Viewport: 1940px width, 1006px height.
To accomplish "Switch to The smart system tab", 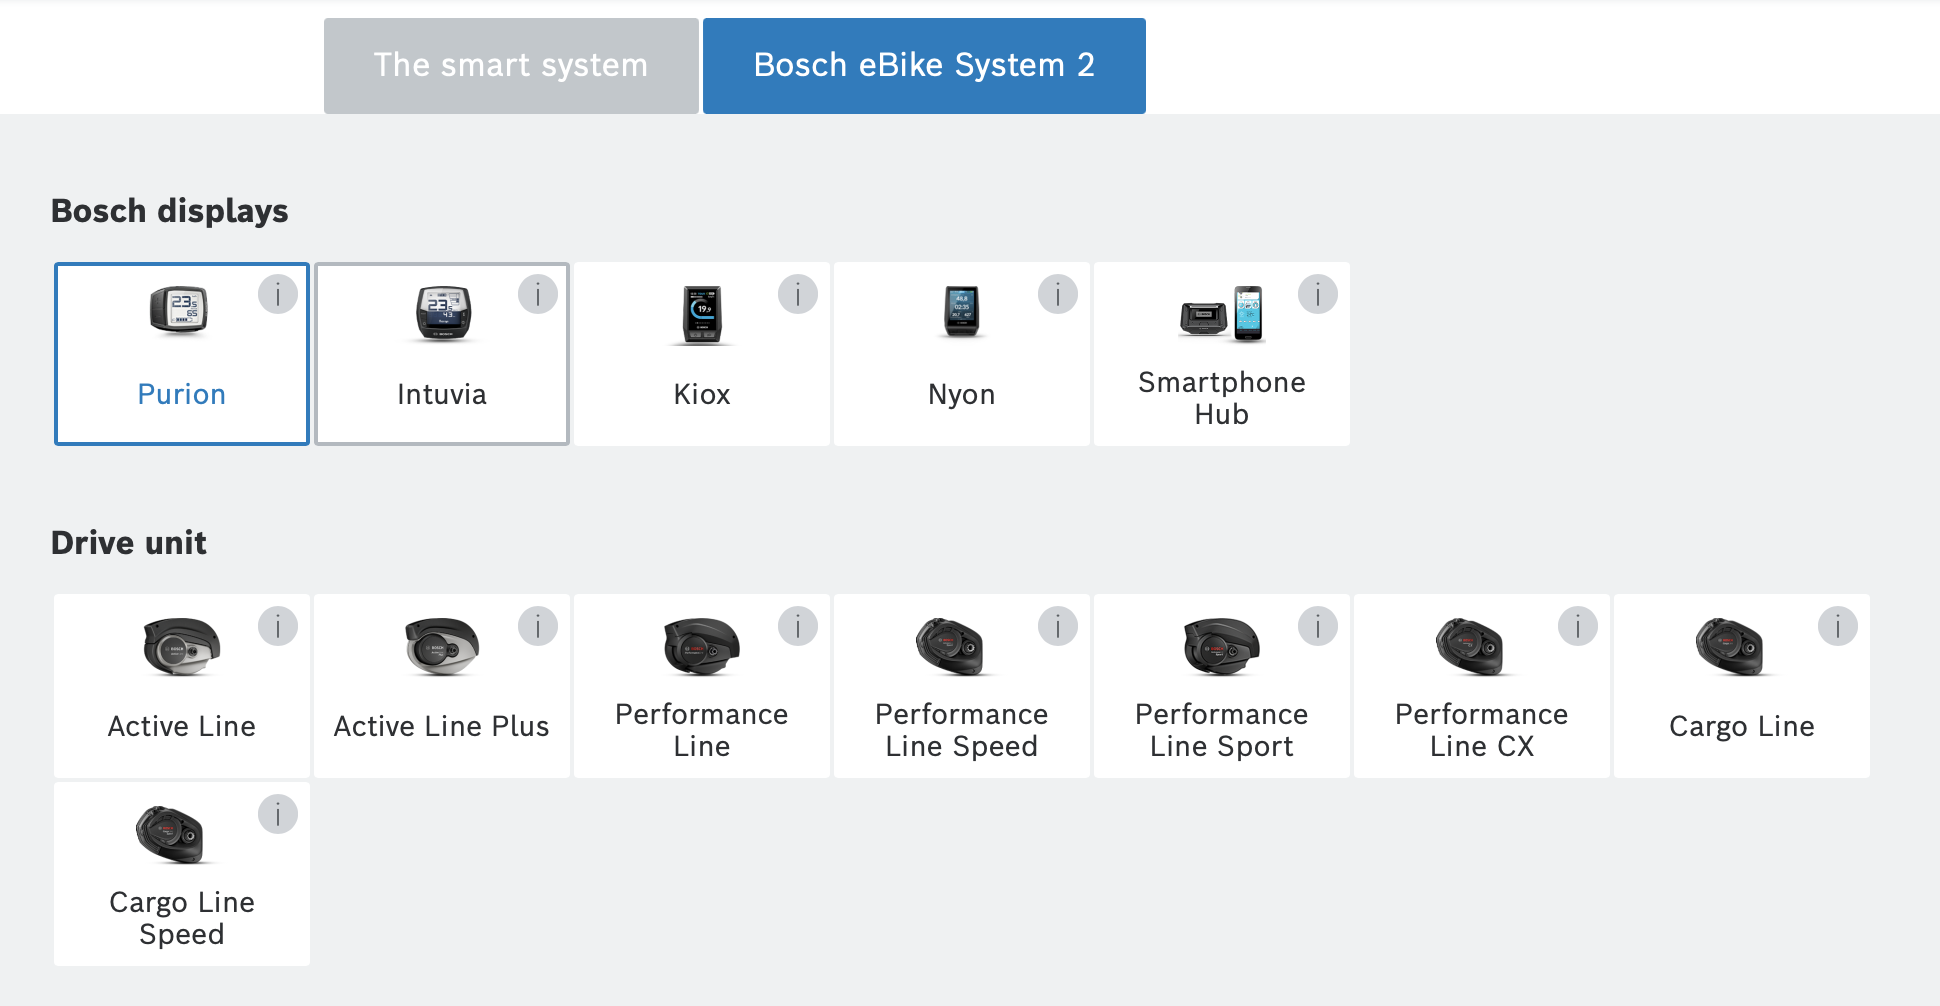I will coord(511,66).
